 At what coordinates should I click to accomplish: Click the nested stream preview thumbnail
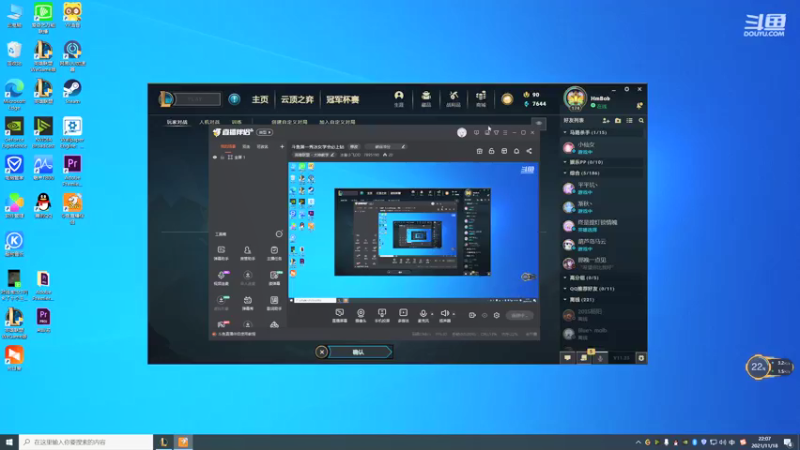413,232
